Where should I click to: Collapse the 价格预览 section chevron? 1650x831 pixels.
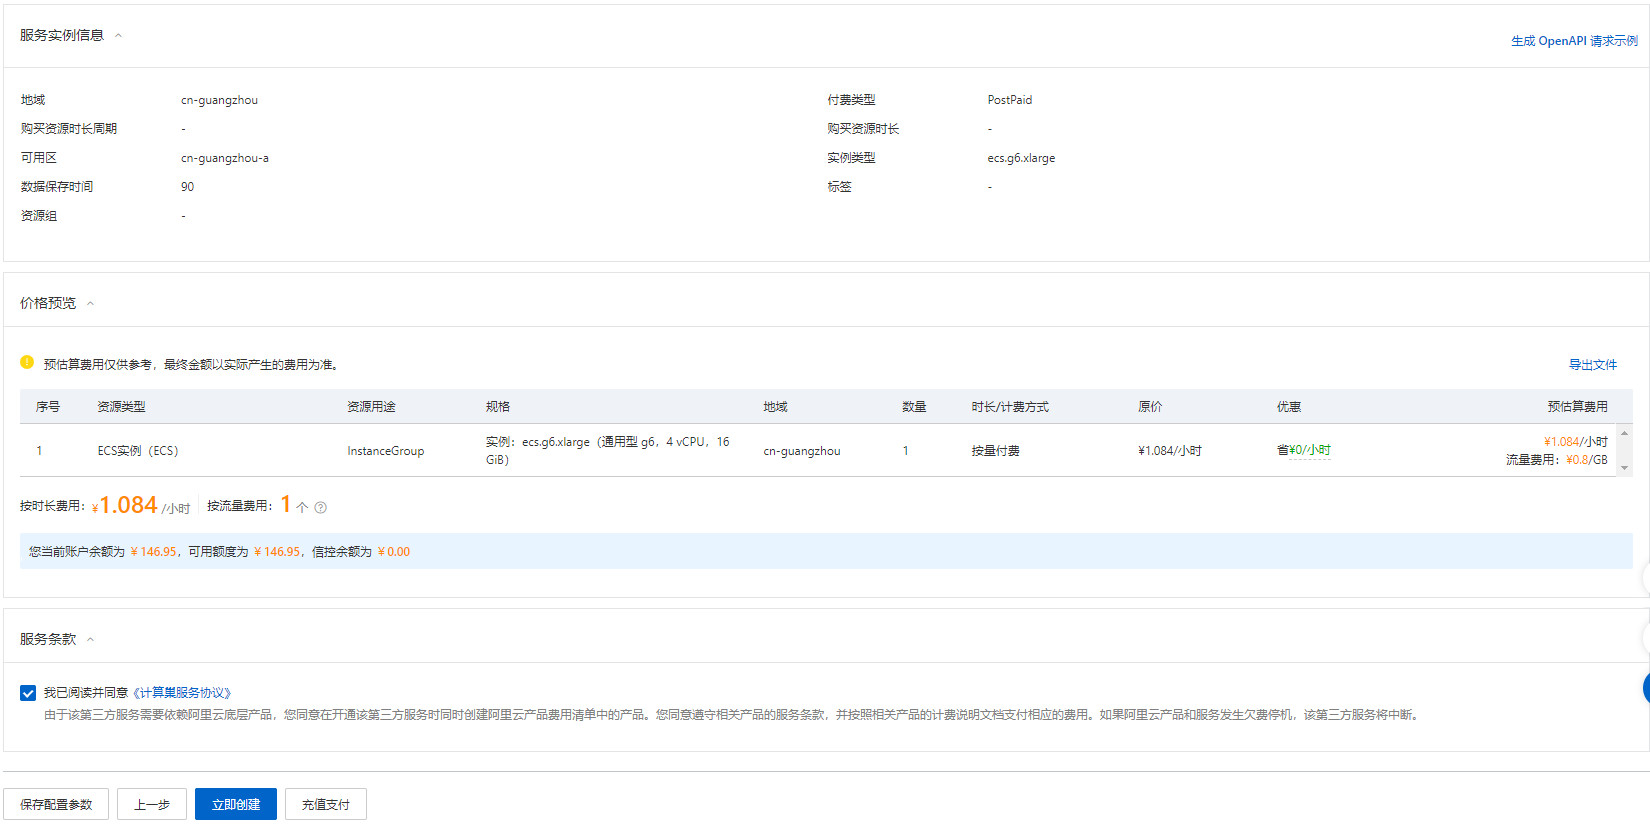point(90,303)
